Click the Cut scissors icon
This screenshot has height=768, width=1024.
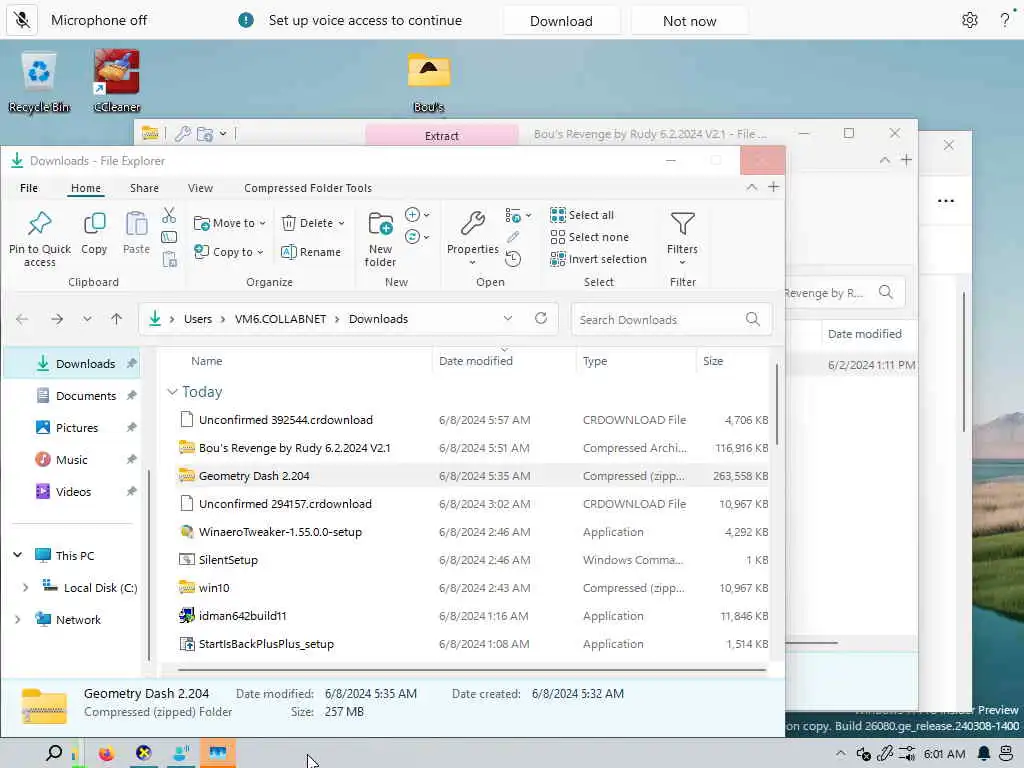(169, 215)
